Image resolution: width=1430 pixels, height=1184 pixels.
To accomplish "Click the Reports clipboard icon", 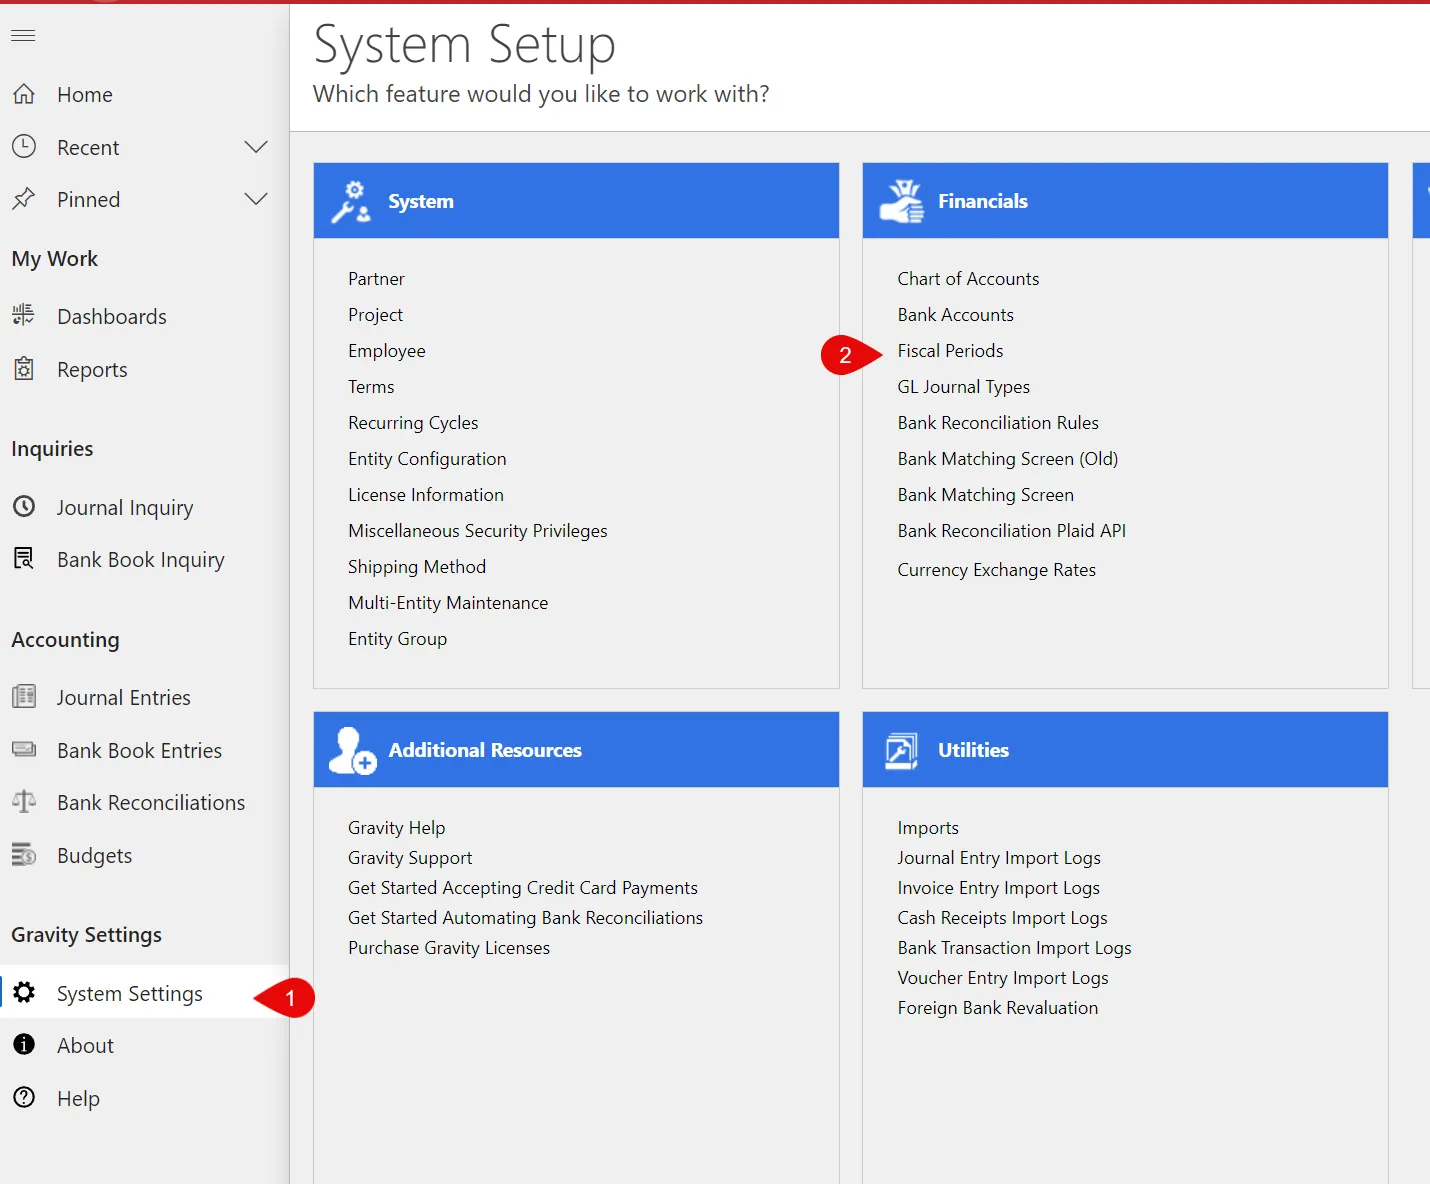I will [24, 369].
